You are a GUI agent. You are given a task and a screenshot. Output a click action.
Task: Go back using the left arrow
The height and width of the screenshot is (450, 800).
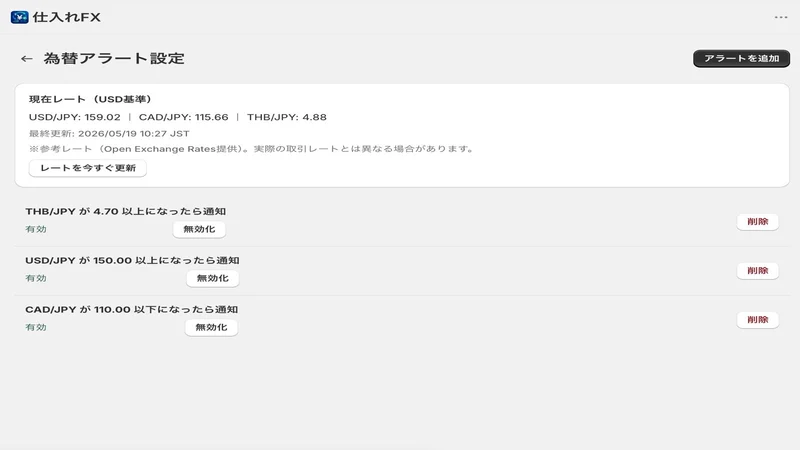pos(27,59)
